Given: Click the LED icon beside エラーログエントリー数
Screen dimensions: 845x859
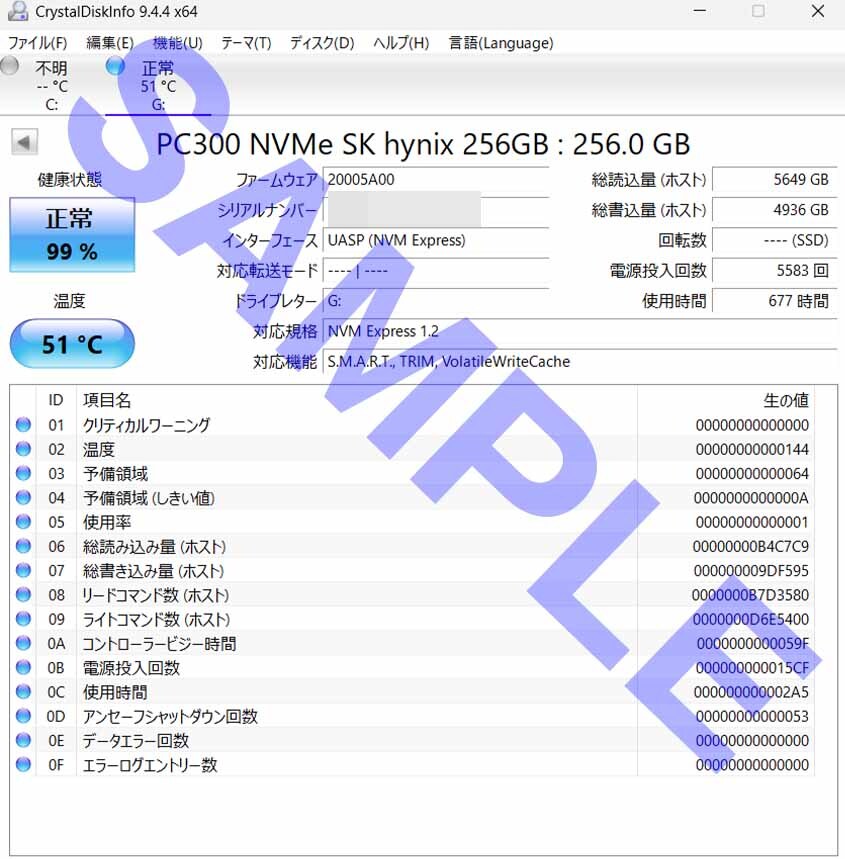Looking at the screenshot, I should 25,765.
